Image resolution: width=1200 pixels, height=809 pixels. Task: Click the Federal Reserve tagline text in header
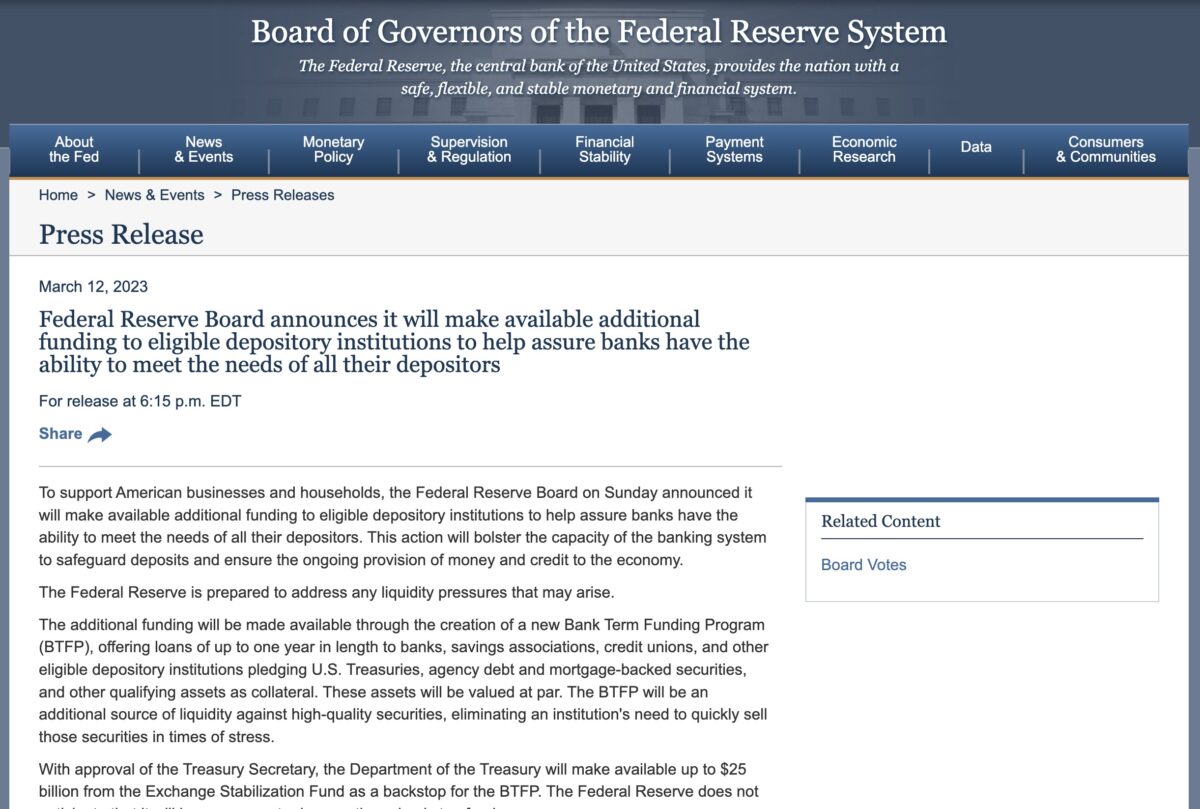click(599, 77)
